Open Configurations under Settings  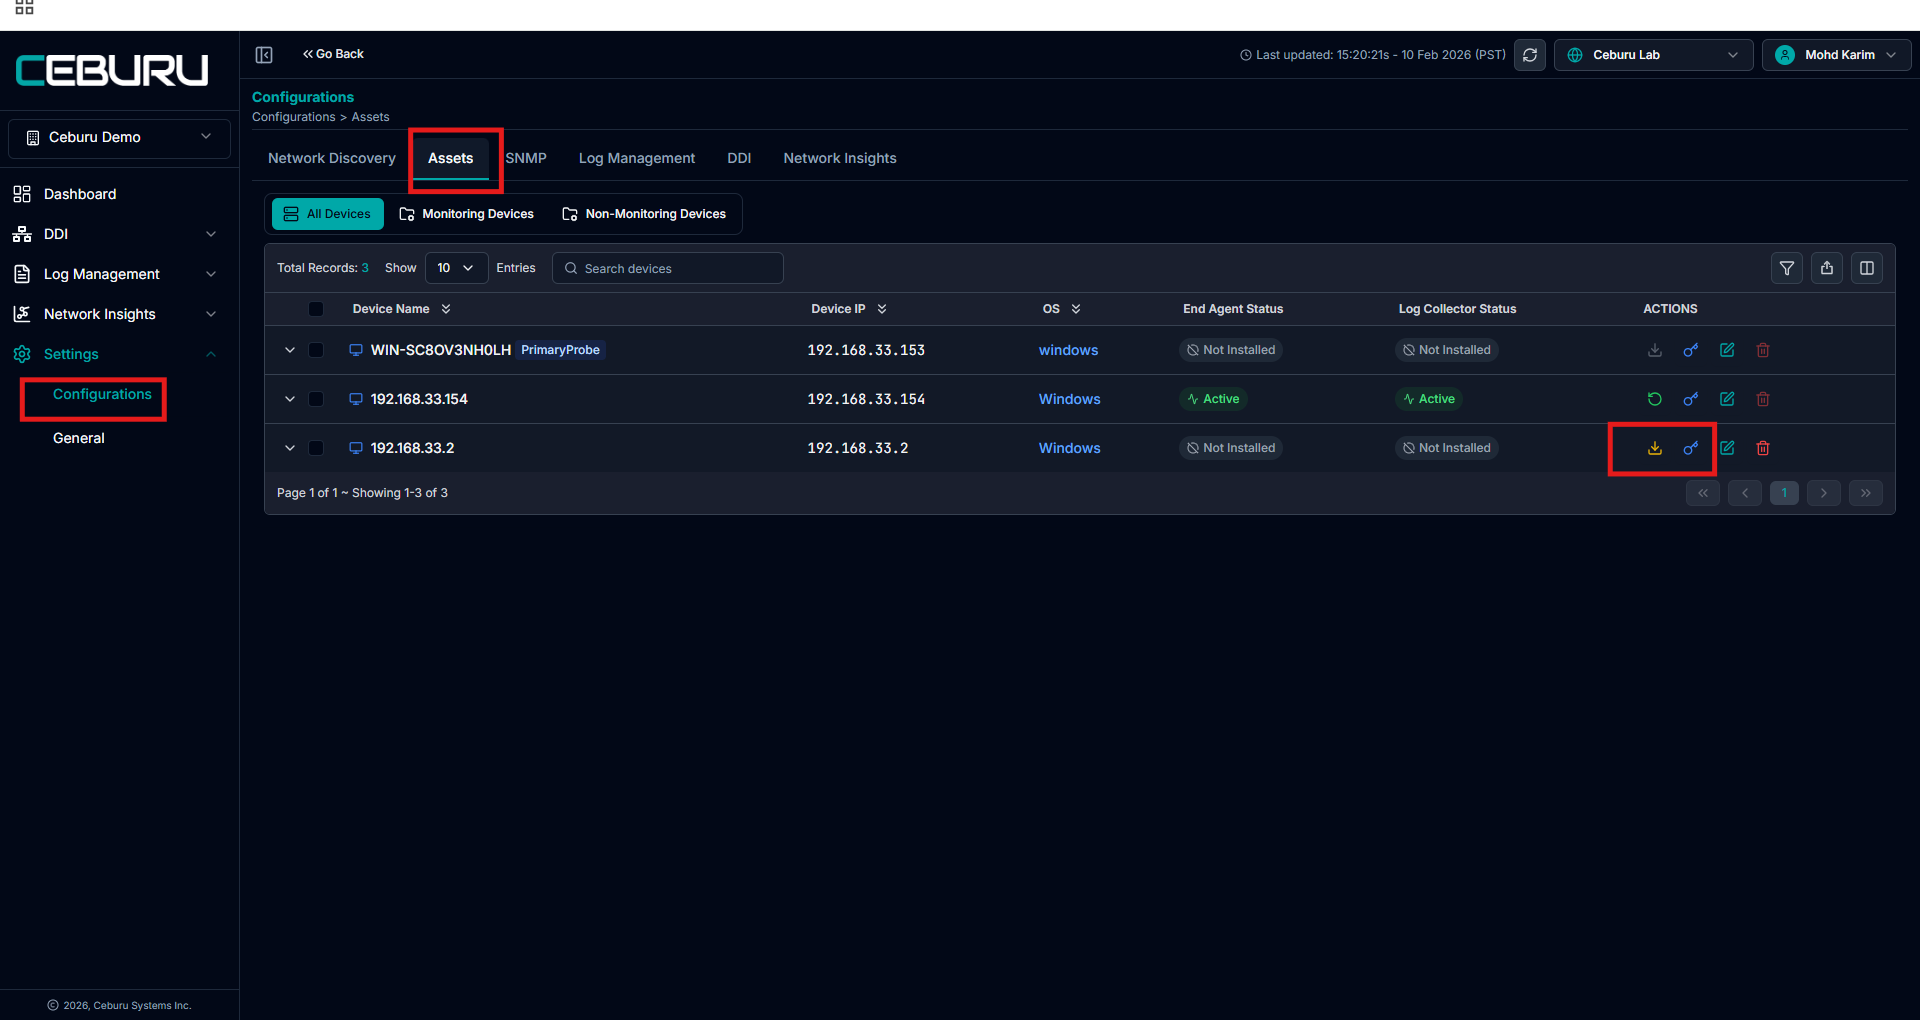pyautogui.click(x=102, y=395)
